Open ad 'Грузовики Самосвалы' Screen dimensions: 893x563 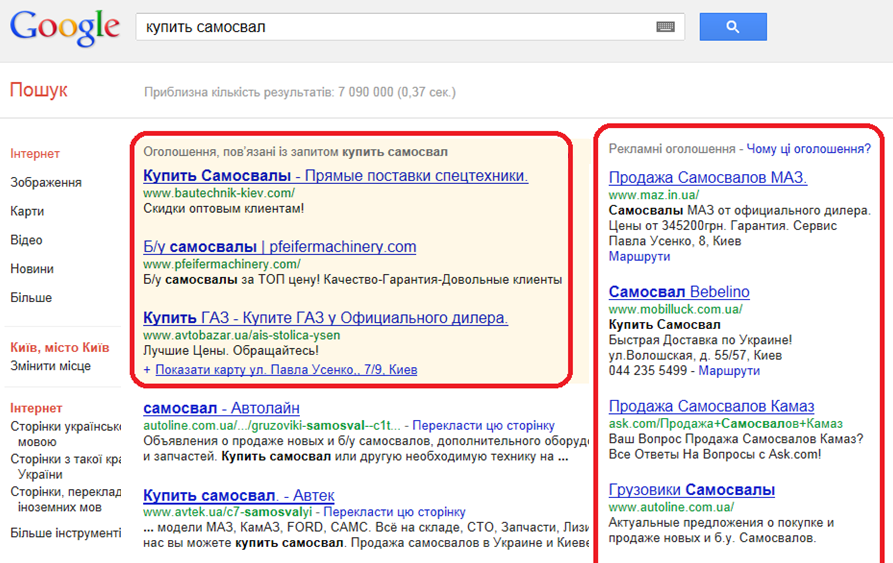pos(691,490)
